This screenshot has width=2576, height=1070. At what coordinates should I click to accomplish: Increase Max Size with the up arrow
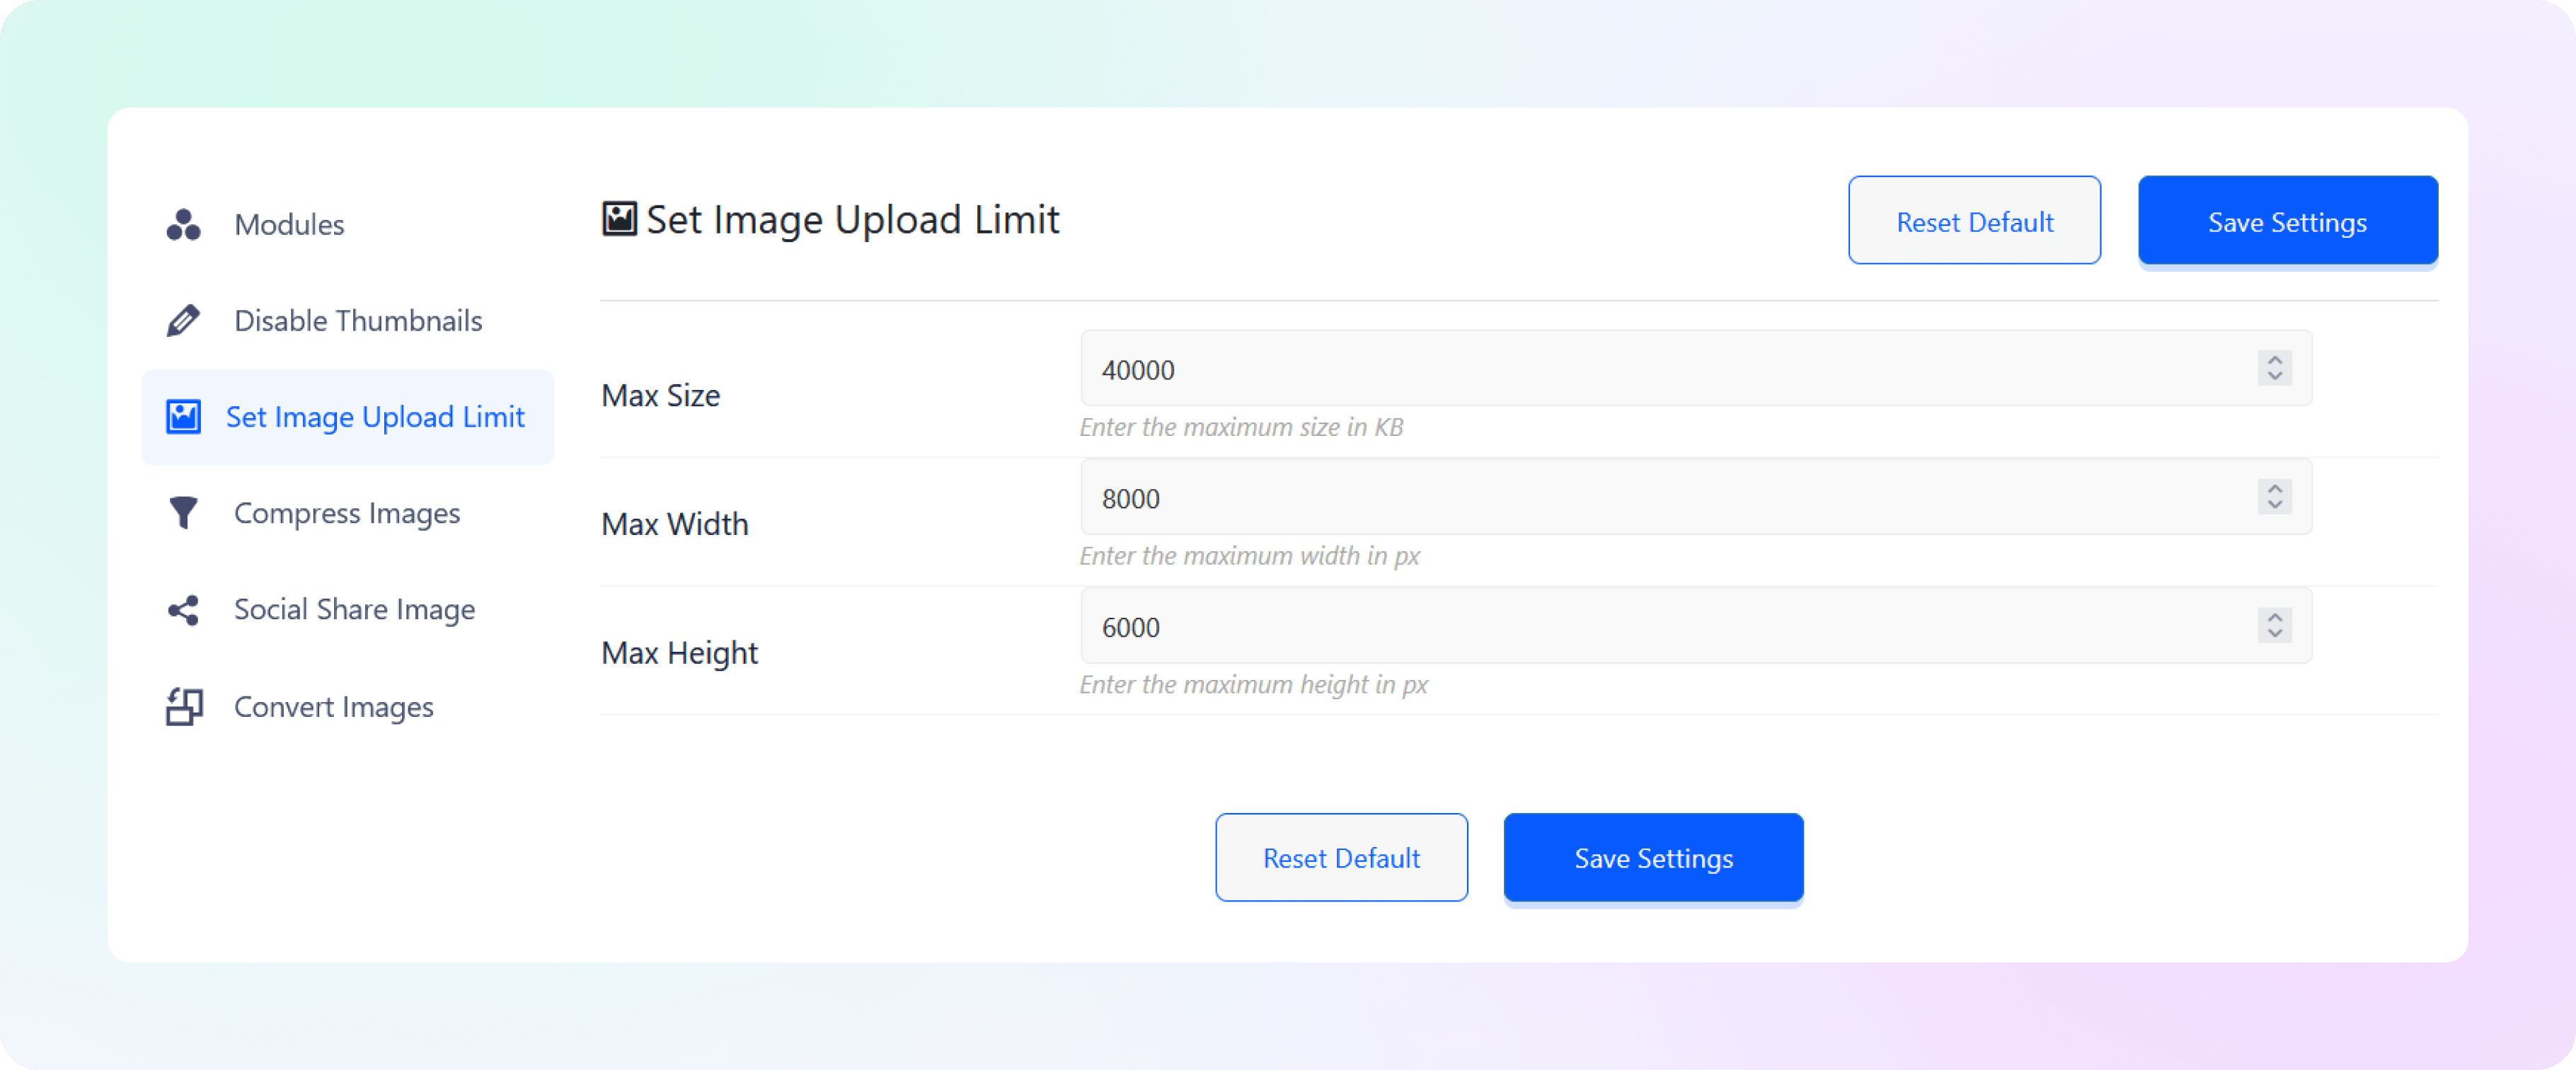pyautogui.click(x=2274, y=360)
